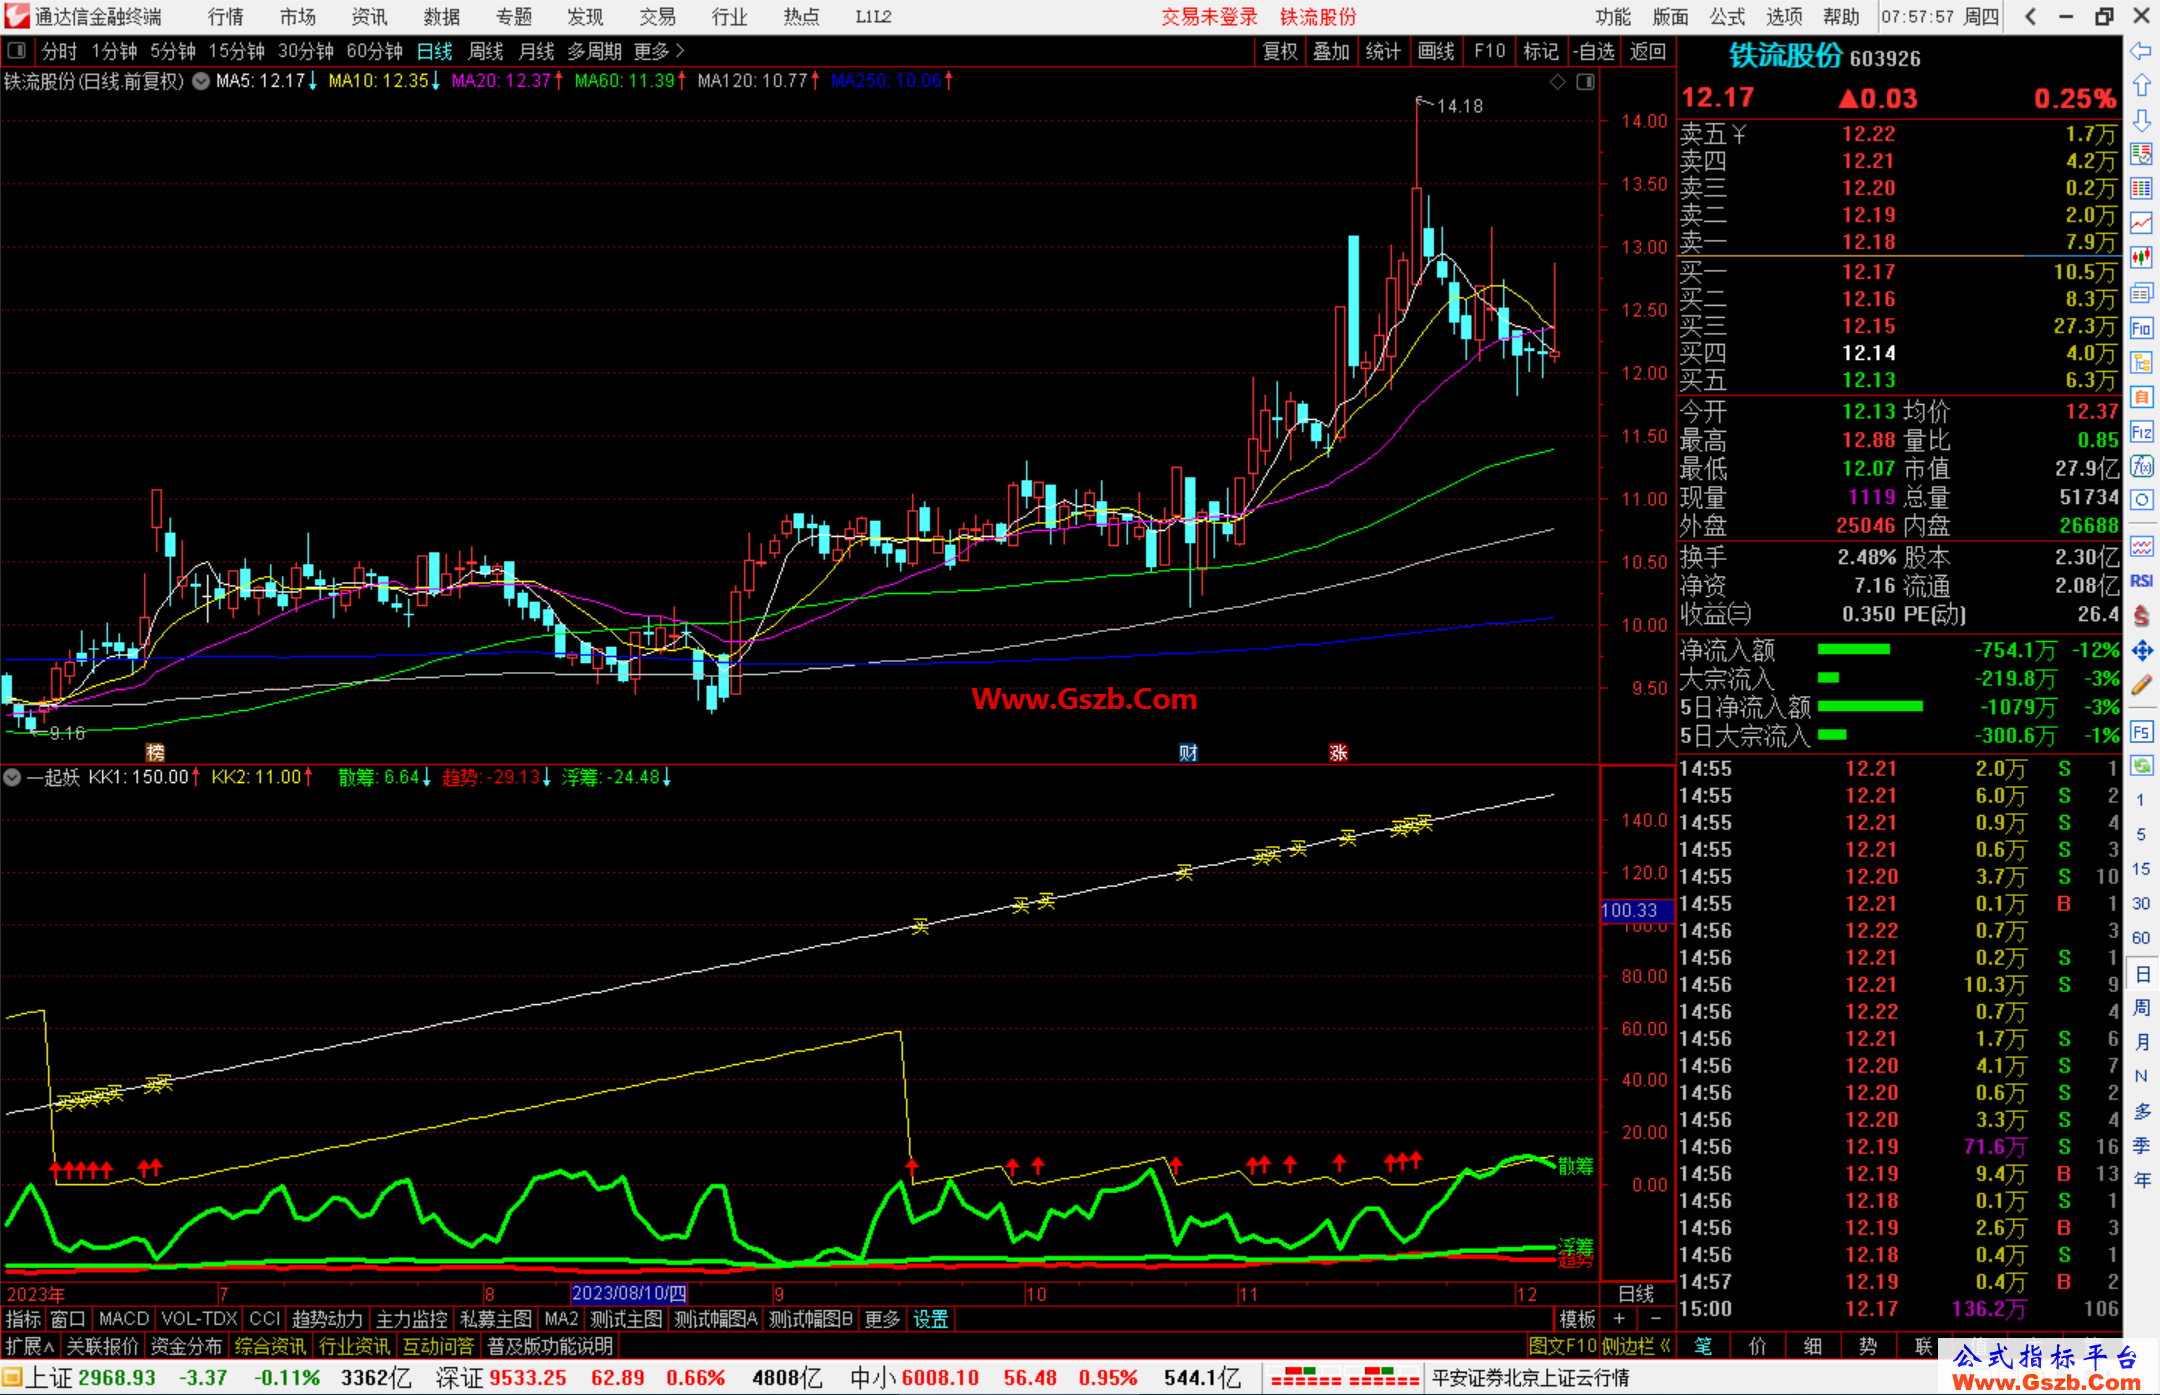Collapse the 侧边栏 sidebar toggle
The width and height of the screenshot is (2160, 1395).
click(1636, 1346)
